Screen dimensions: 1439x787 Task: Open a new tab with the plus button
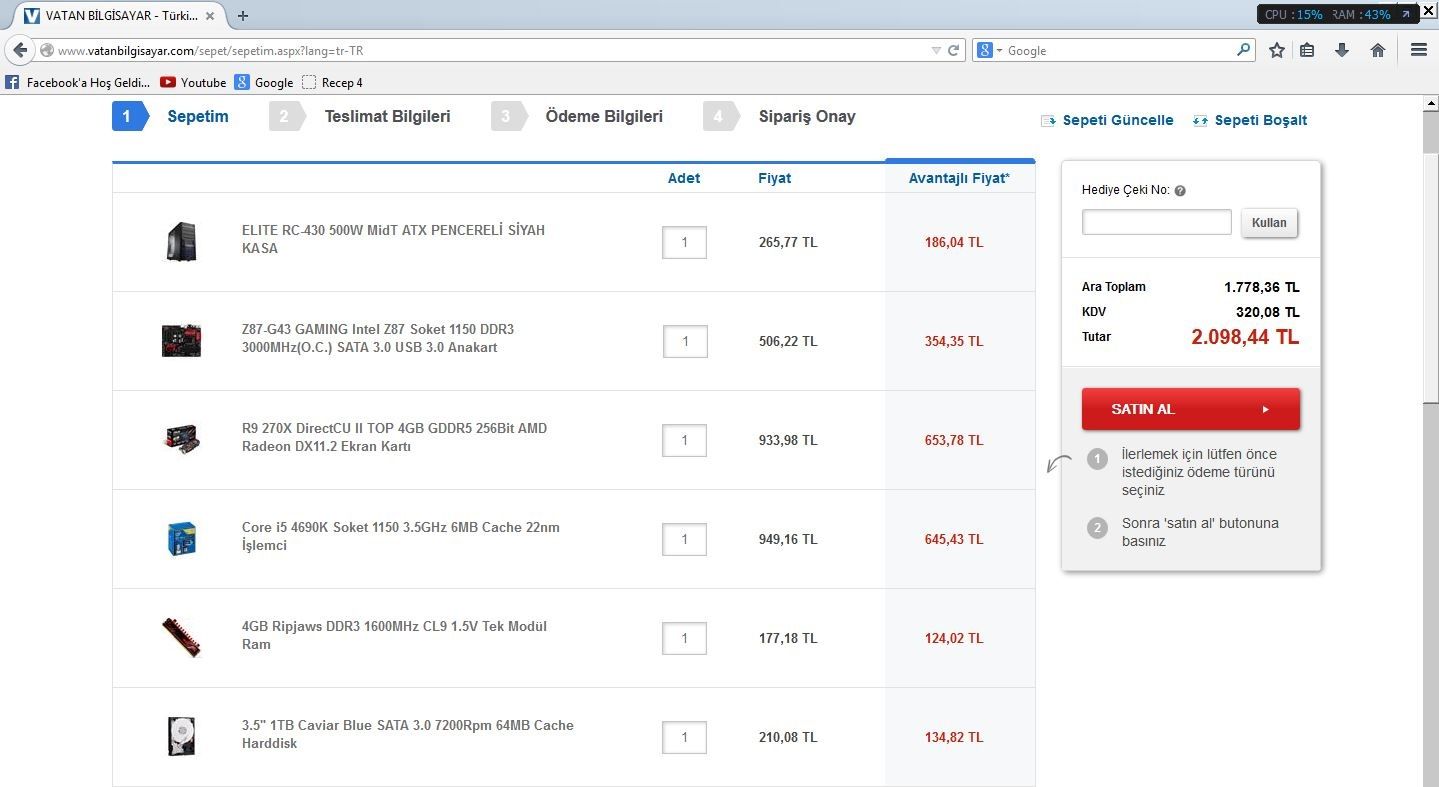pyautogui.click(x=243, y=15)
